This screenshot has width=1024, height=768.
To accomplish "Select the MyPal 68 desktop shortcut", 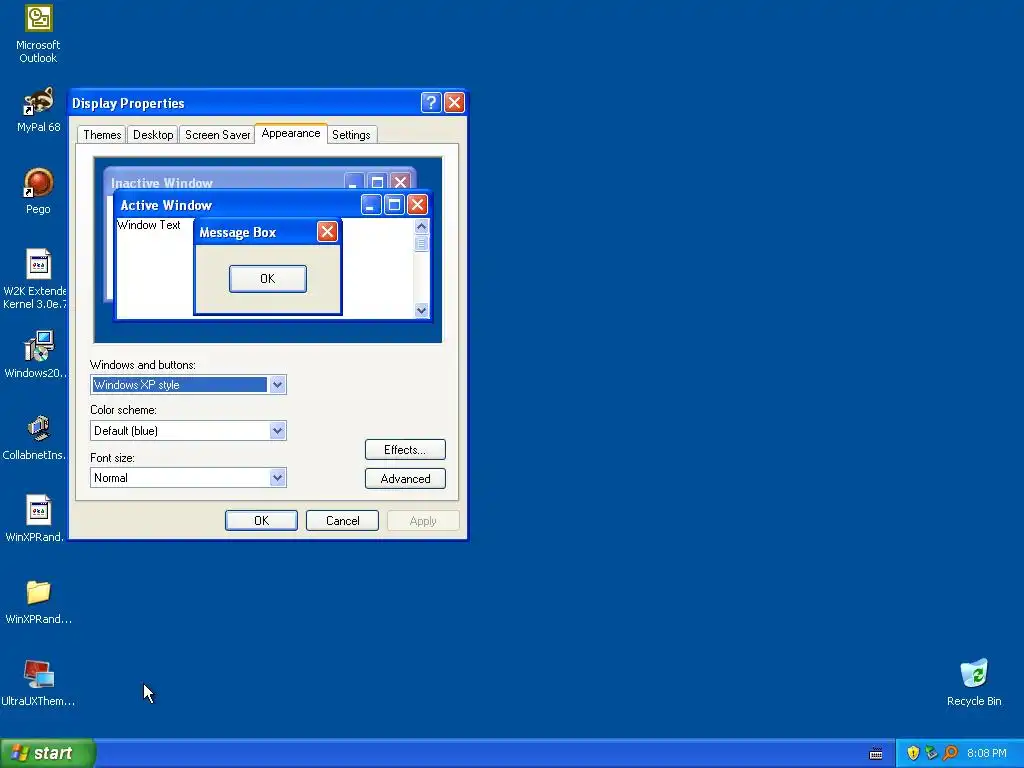I will pyautogui.click(x=38, y=110).
